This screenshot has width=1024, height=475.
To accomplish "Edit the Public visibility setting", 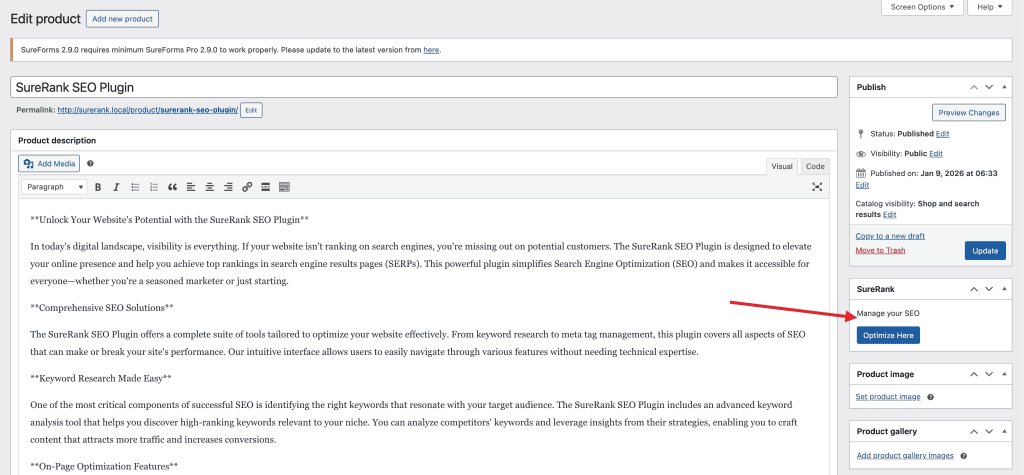I will [936, 154].
